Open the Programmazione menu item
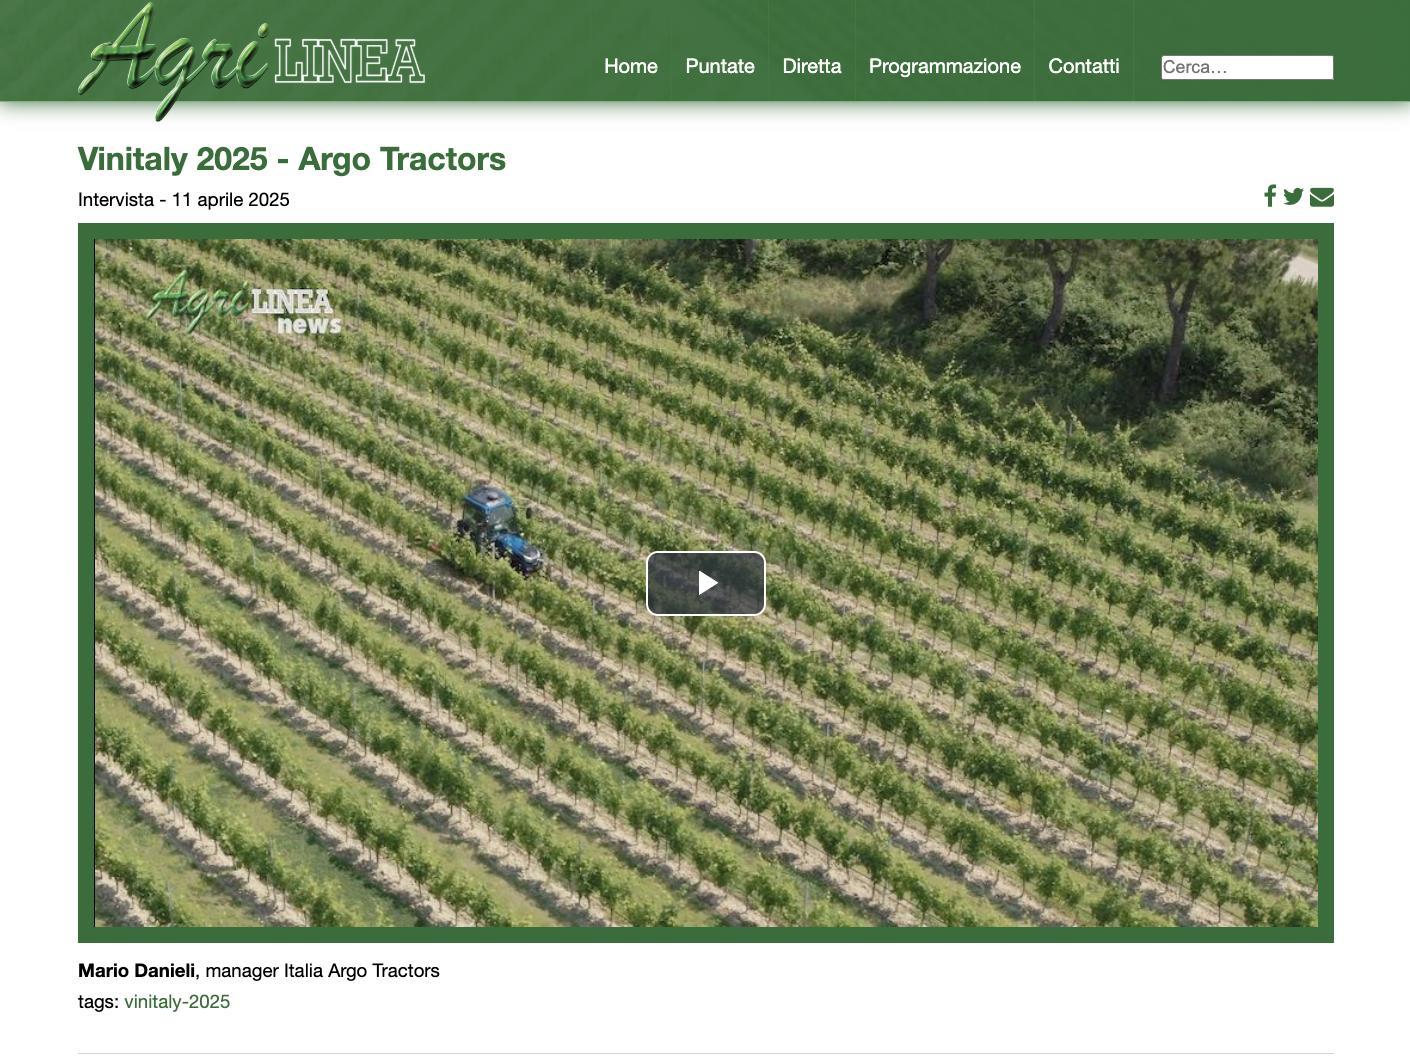Viewport: 1410px width, 1062px height. [945, 66]
